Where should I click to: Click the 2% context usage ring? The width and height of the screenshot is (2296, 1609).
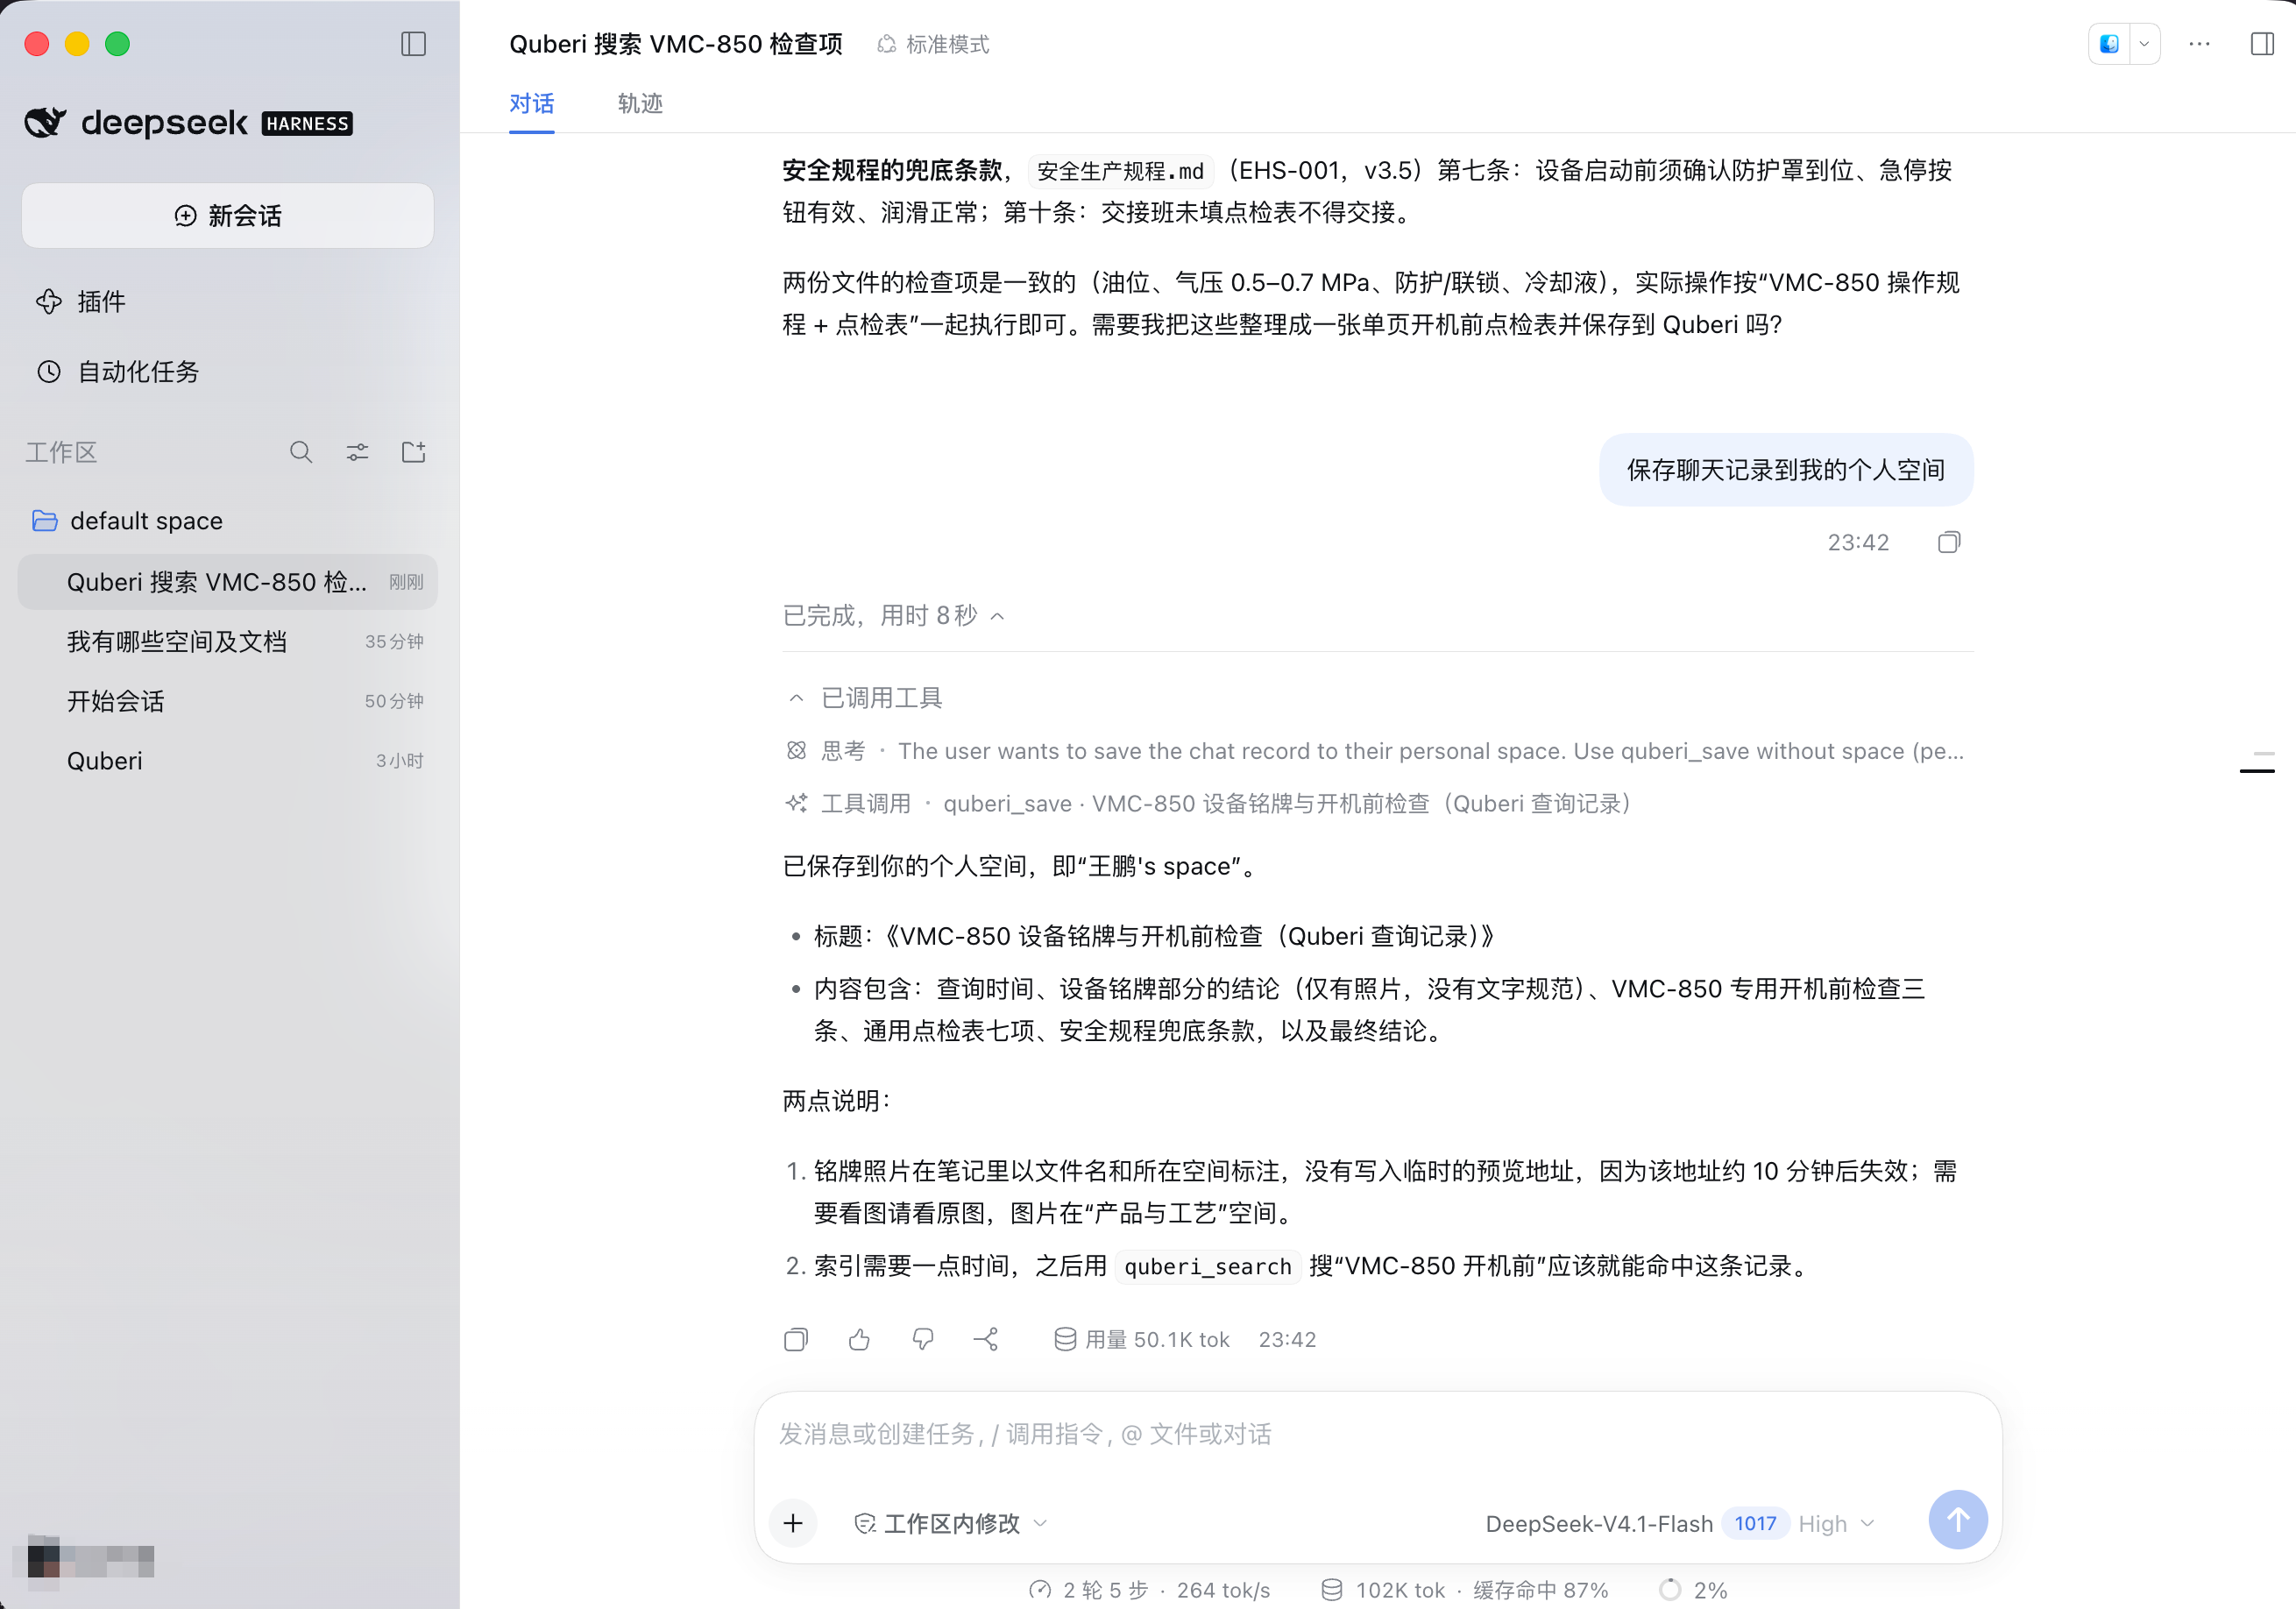[x=1692, y=1590]
